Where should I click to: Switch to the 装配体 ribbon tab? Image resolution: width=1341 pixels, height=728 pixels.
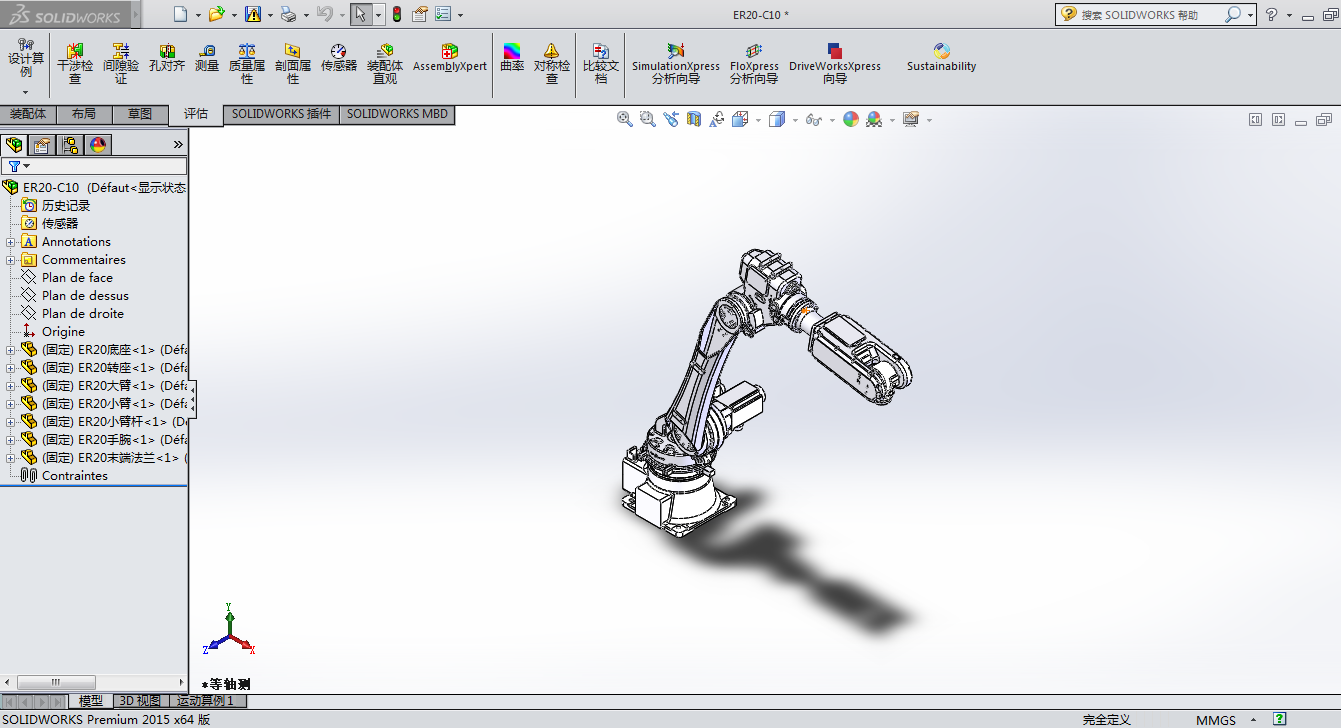(x=28, y=114)
